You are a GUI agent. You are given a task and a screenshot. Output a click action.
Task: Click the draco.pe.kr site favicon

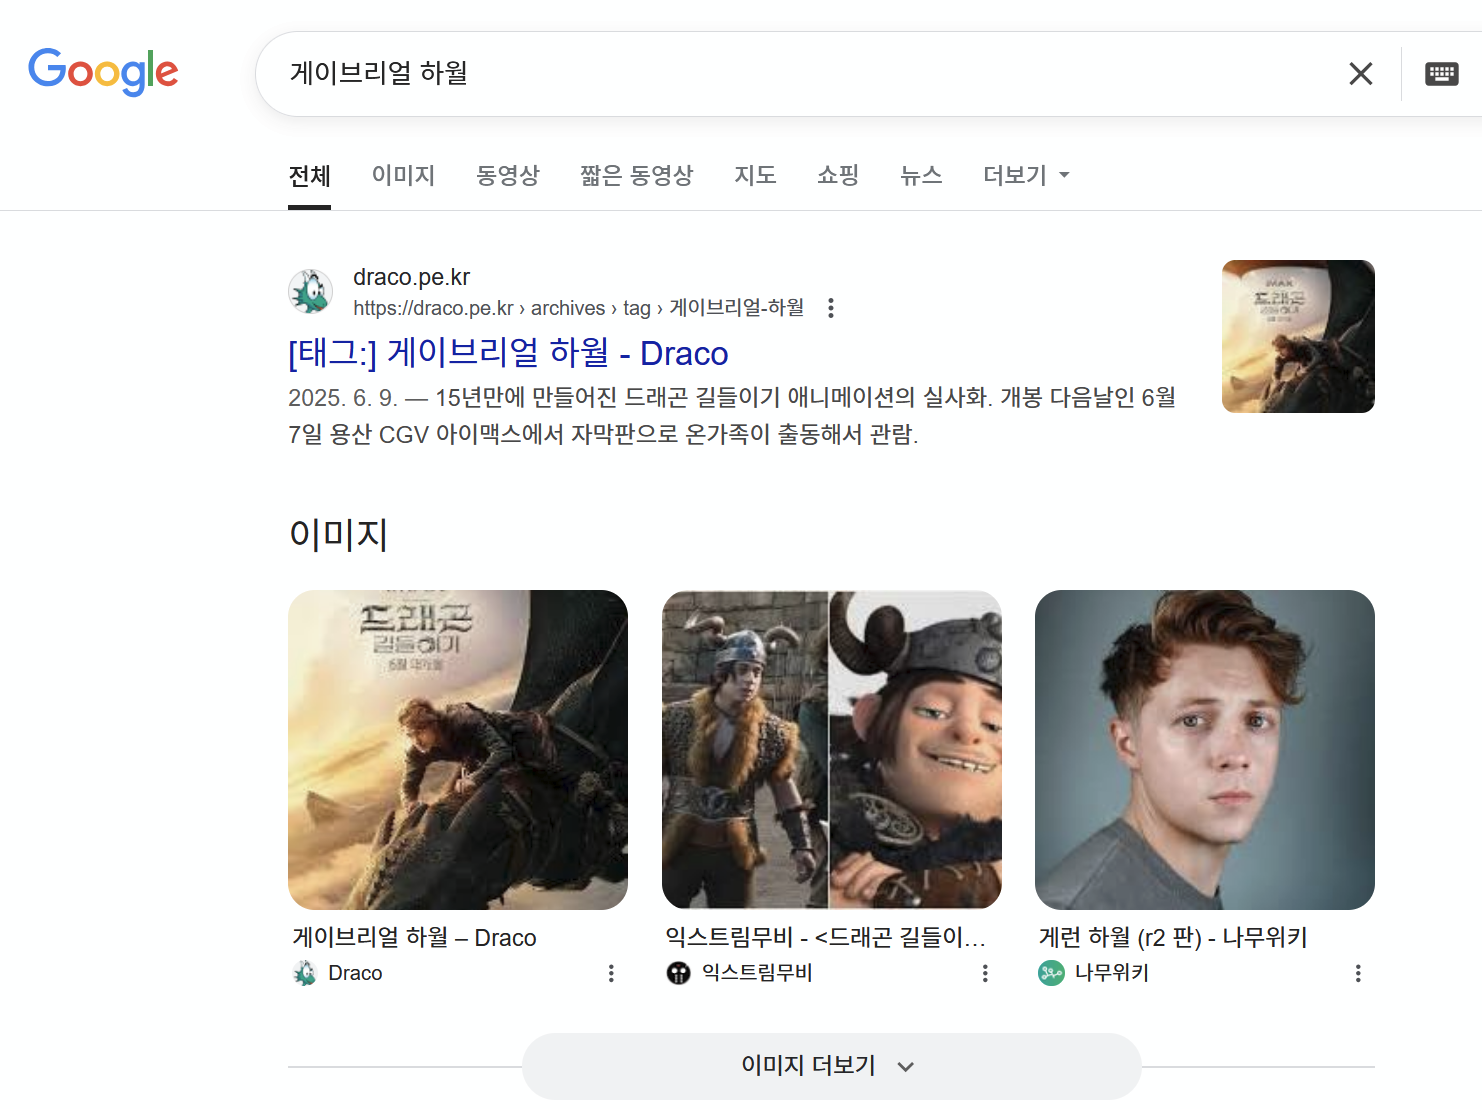click(311, 291)
